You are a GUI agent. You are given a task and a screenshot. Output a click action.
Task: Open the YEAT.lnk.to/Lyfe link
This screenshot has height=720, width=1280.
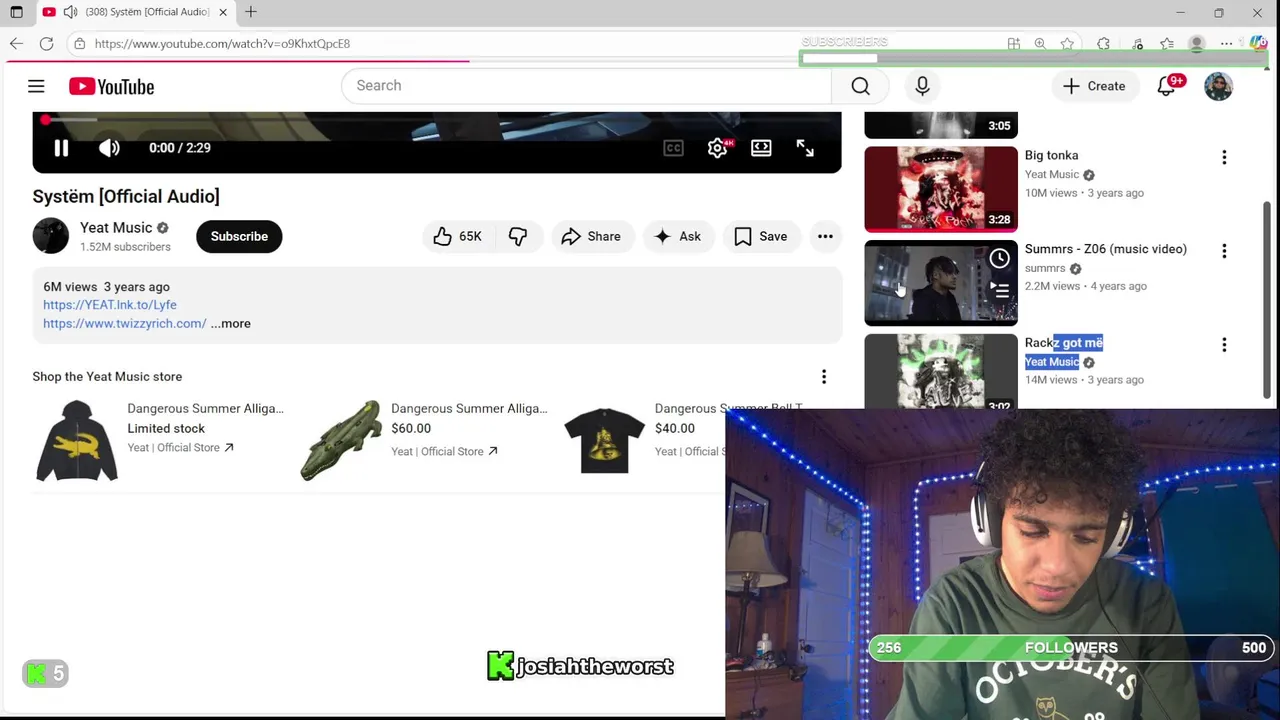coord(110,305)
